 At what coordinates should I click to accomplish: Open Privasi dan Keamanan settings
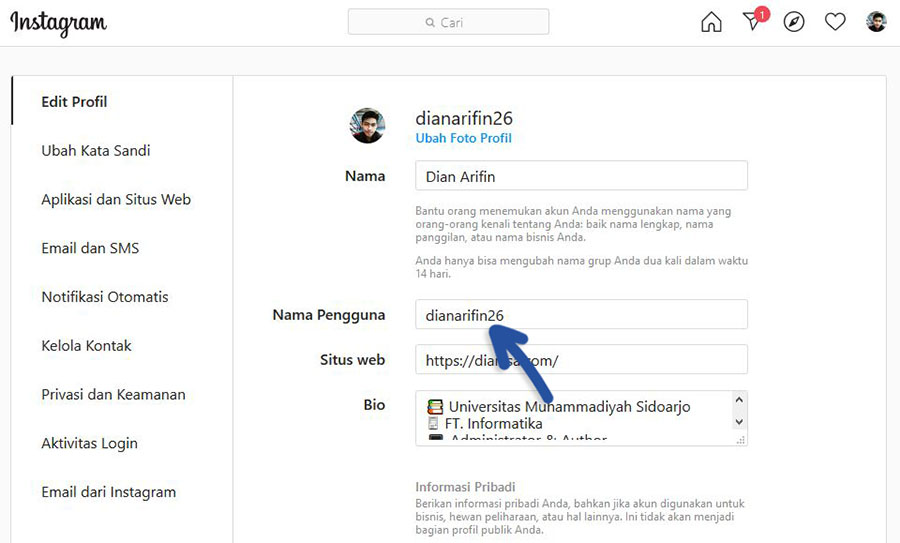[113, 395]
